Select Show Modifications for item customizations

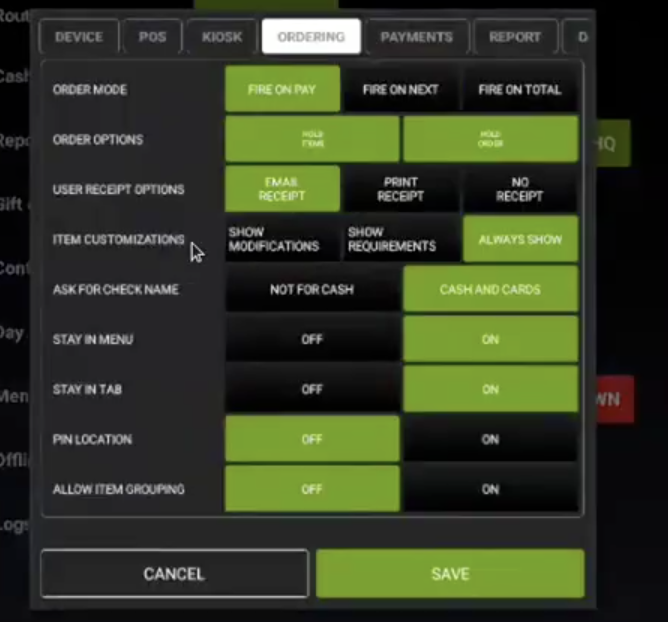pos(282,239)
